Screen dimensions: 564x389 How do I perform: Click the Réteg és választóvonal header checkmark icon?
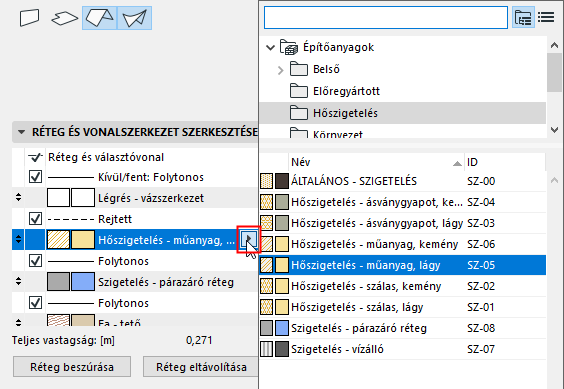(x=35, y=157)
